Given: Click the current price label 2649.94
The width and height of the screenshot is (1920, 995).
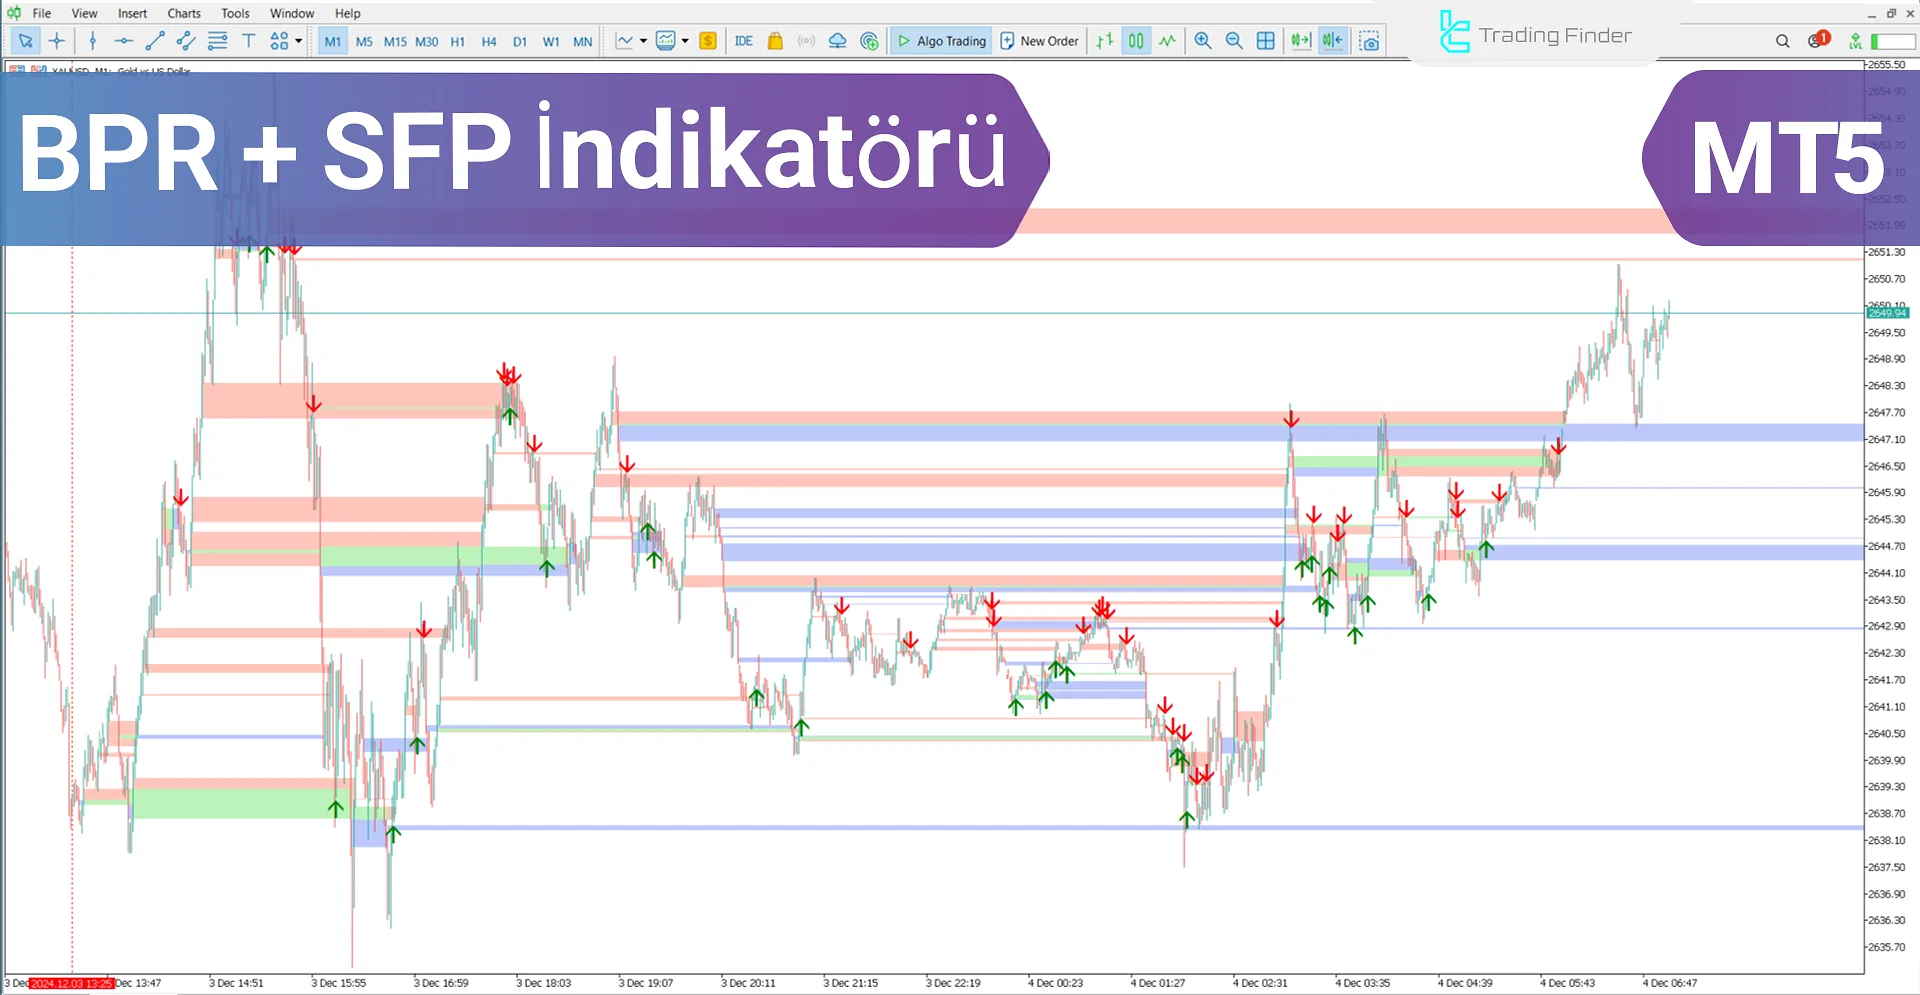Looking at the screenshot, I should [x=1889, y=313].
